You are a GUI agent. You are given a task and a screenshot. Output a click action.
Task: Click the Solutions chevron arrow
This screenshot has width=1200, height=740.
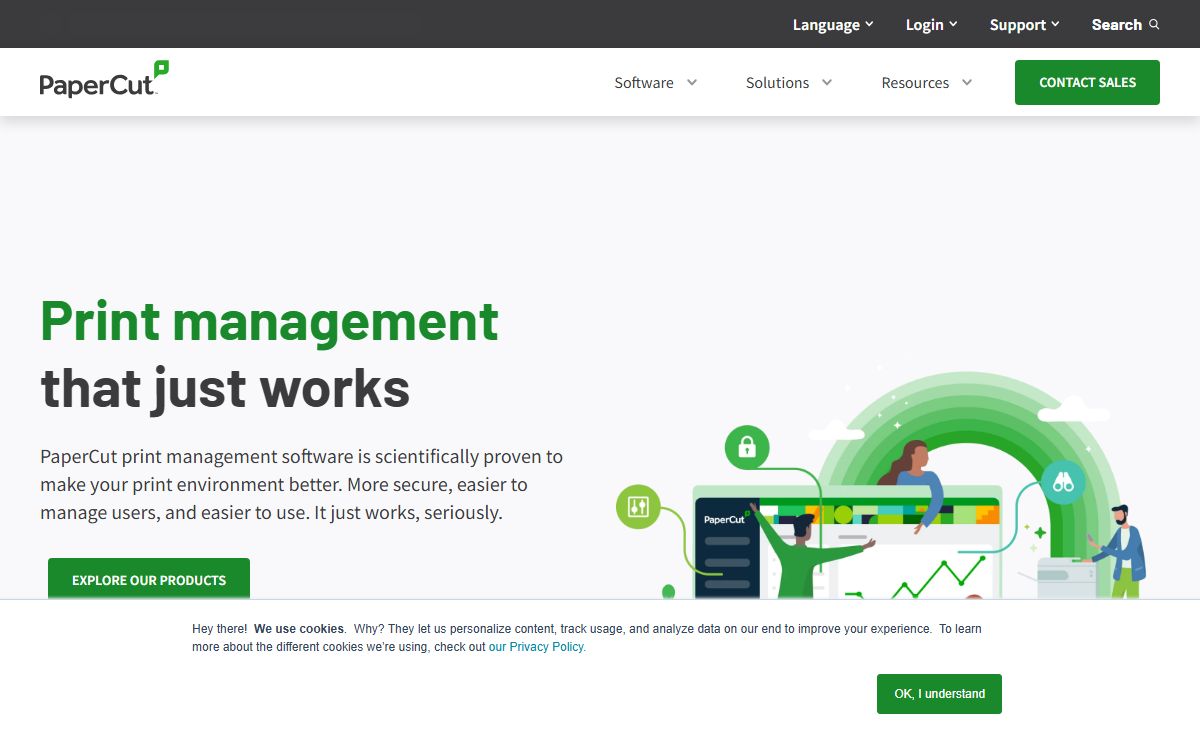click(827, 83)
